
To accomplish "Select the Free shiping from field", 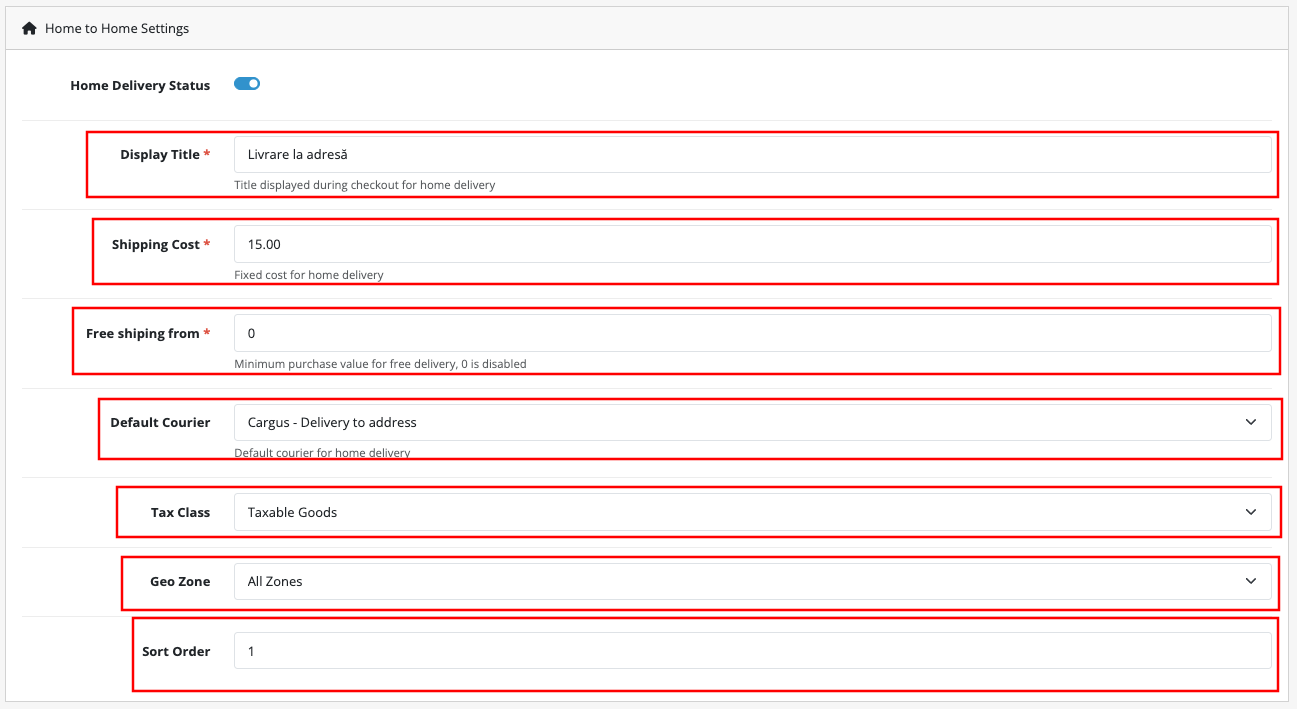I will 753,333.
